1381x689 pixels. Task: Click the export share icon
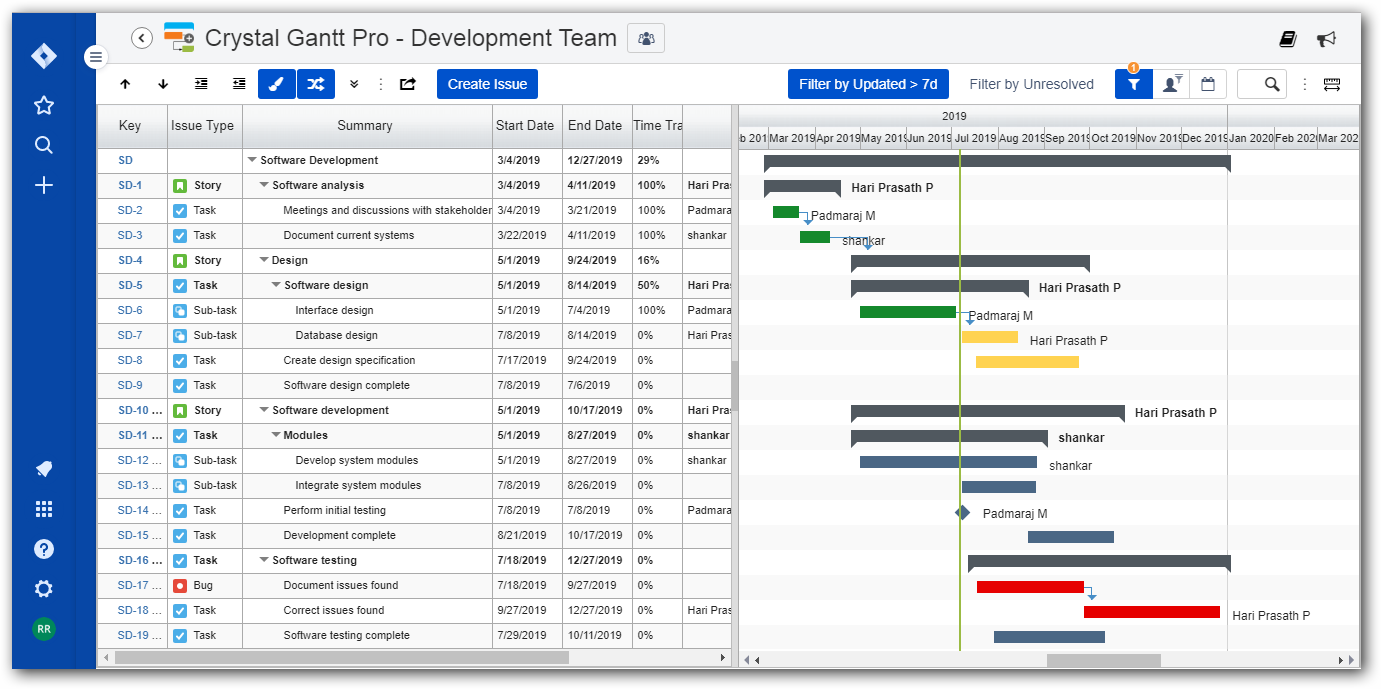(408, 84)
